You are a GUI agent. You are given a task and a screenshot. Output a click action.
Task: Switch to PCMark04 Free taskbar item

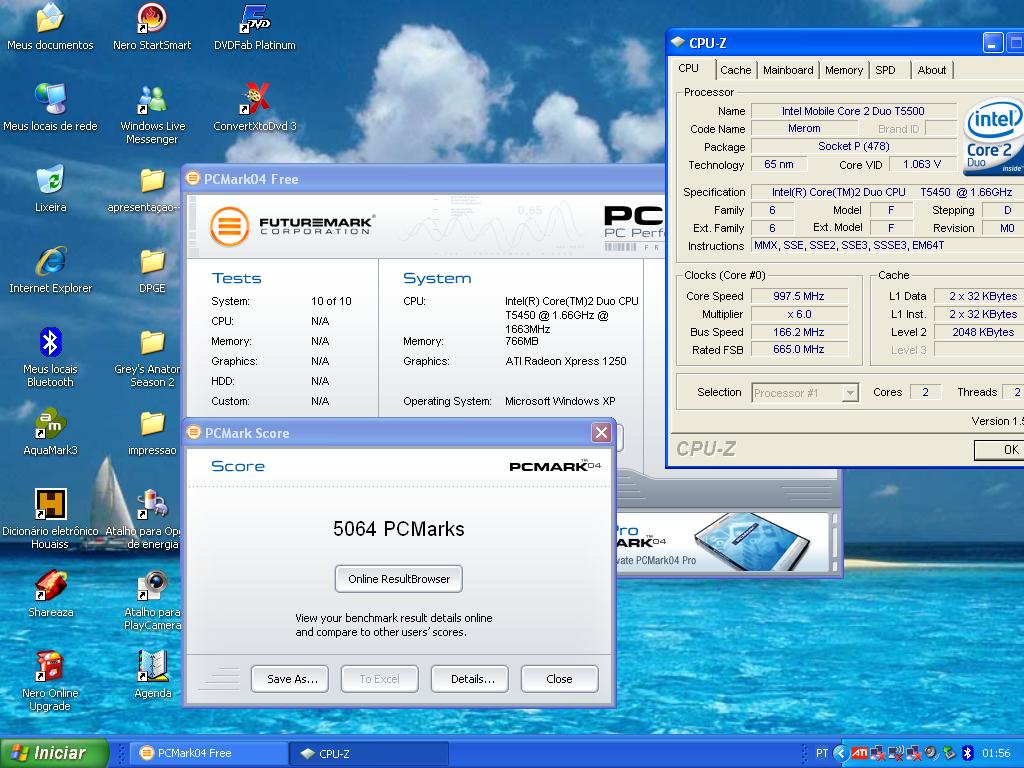tap(208, 753)
